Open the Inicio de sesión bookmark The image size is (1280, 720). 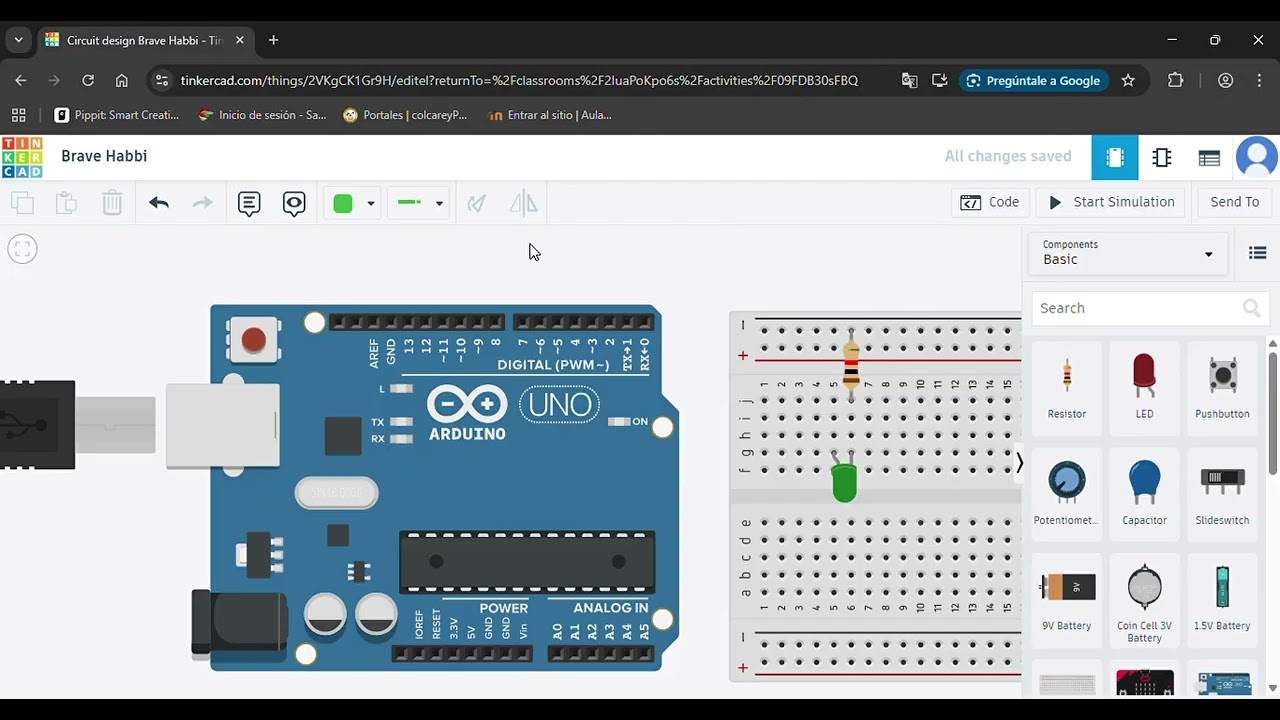click(x=263, y=115)
